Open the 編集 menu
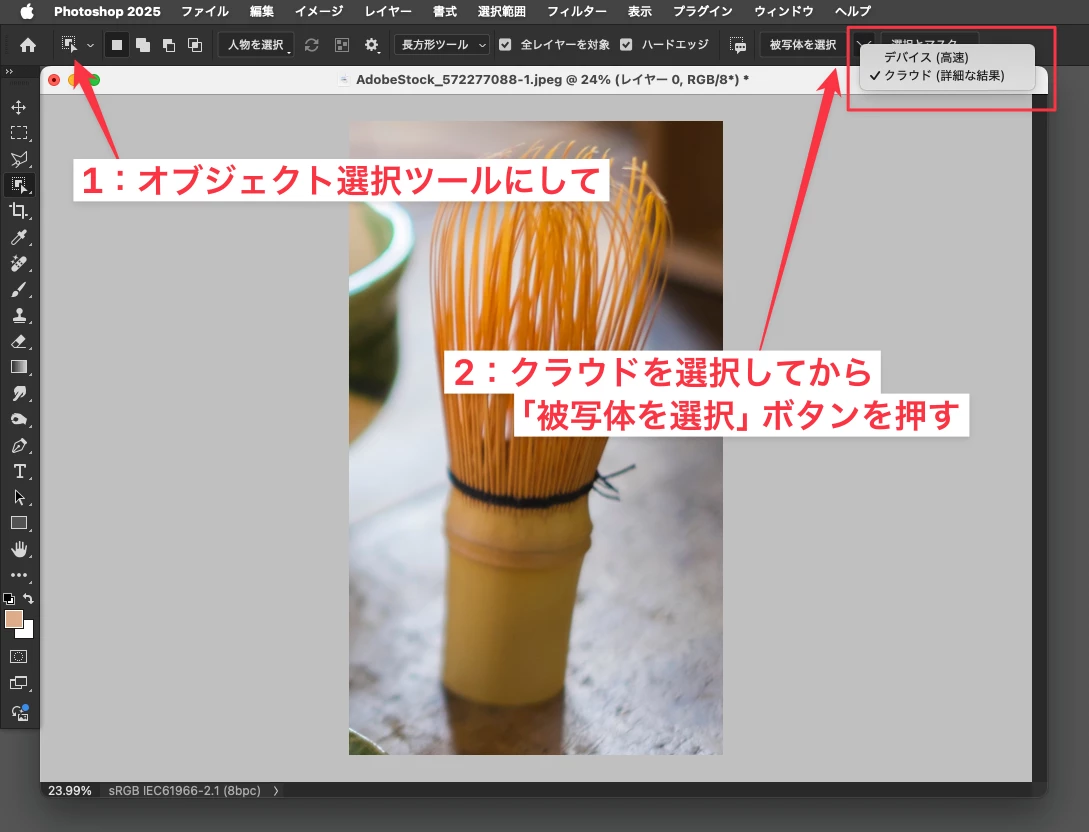Viewport: 1089px width, 832px height. pos(262,11)
